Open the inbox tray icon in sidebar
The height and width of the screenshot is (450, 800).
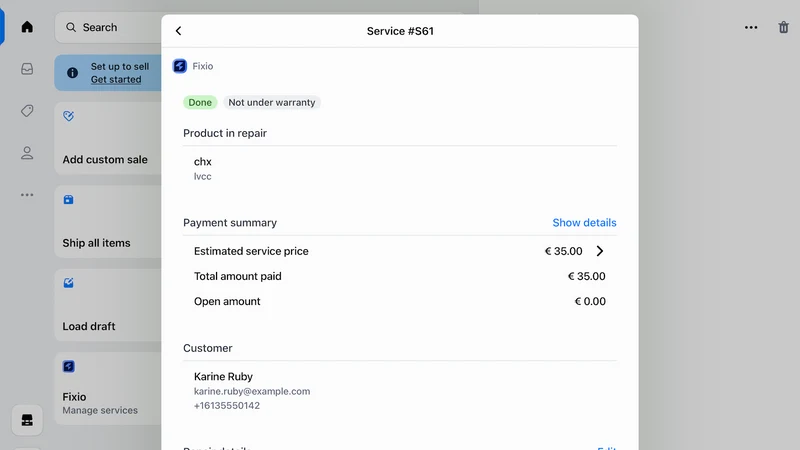pos(27,69)
